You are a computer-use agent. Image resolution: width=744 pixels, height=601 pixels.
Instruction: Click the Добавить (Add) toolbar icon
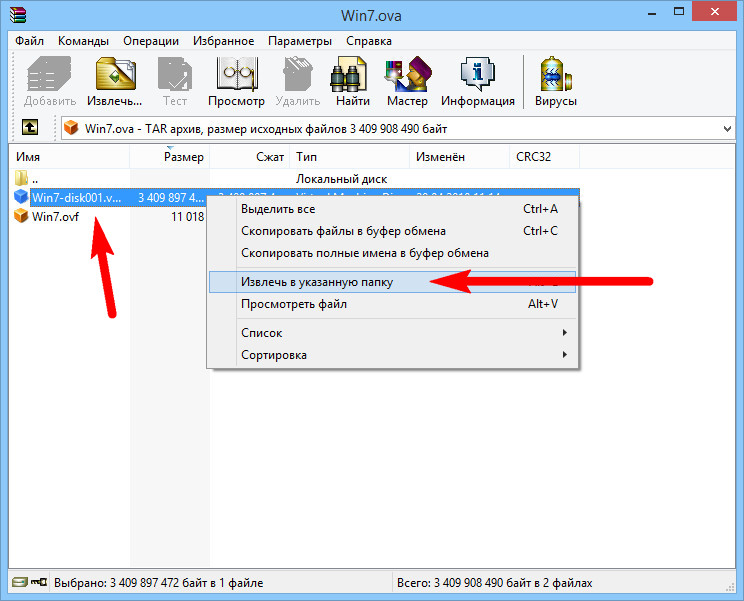49,81
